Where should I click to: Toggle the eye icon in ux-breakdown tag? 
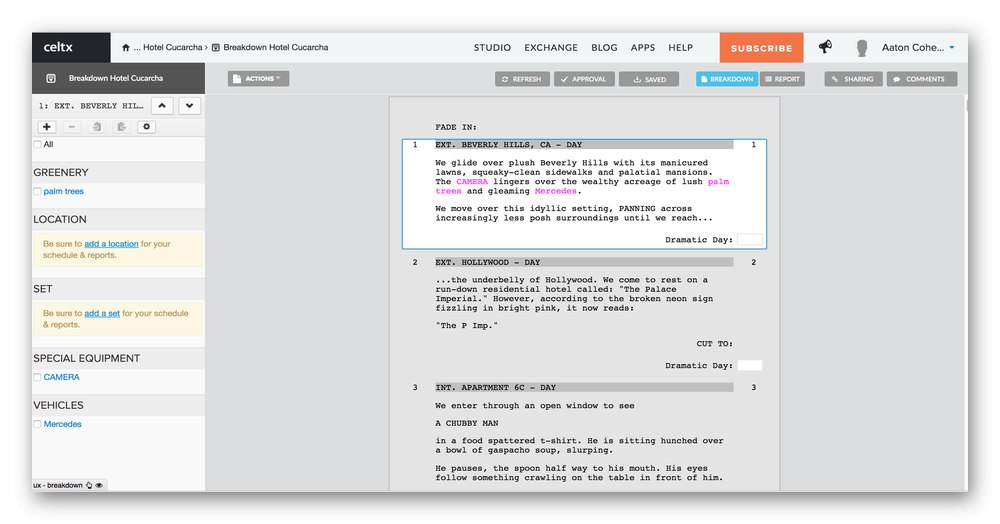(99, 485)
